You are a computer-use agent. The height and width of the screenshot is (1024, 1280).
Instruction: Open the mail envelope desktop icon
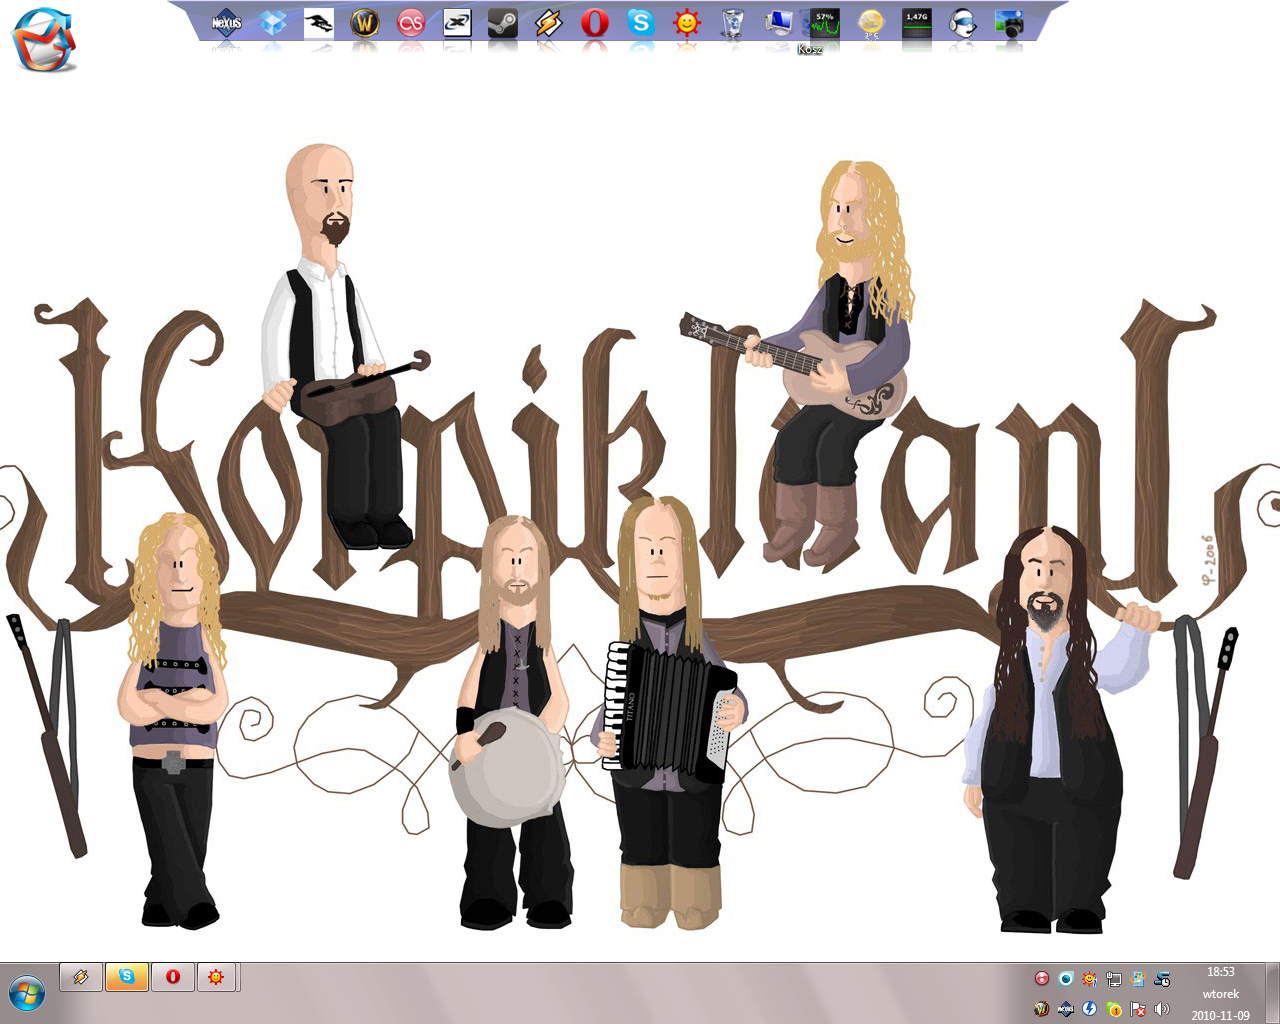[x=44, y=40]
